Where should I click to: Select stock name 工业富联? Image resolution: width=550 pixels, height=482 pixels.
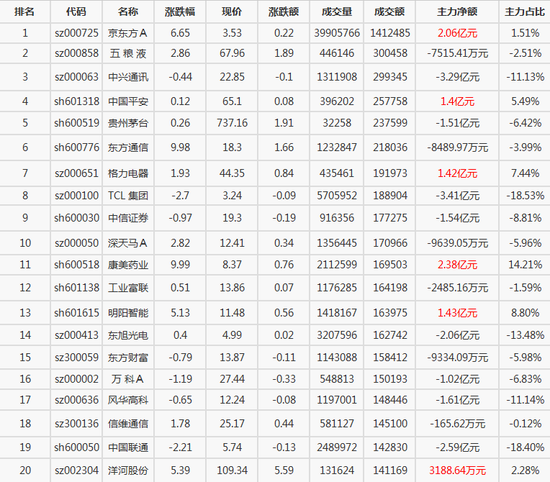(128, 288)
